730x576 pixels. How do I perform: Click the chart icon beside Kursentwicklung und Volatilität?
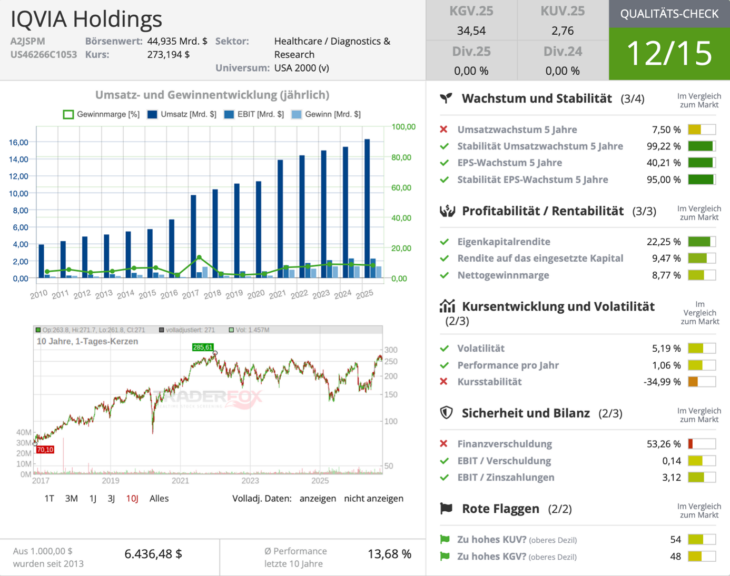(x=447, y=306)
